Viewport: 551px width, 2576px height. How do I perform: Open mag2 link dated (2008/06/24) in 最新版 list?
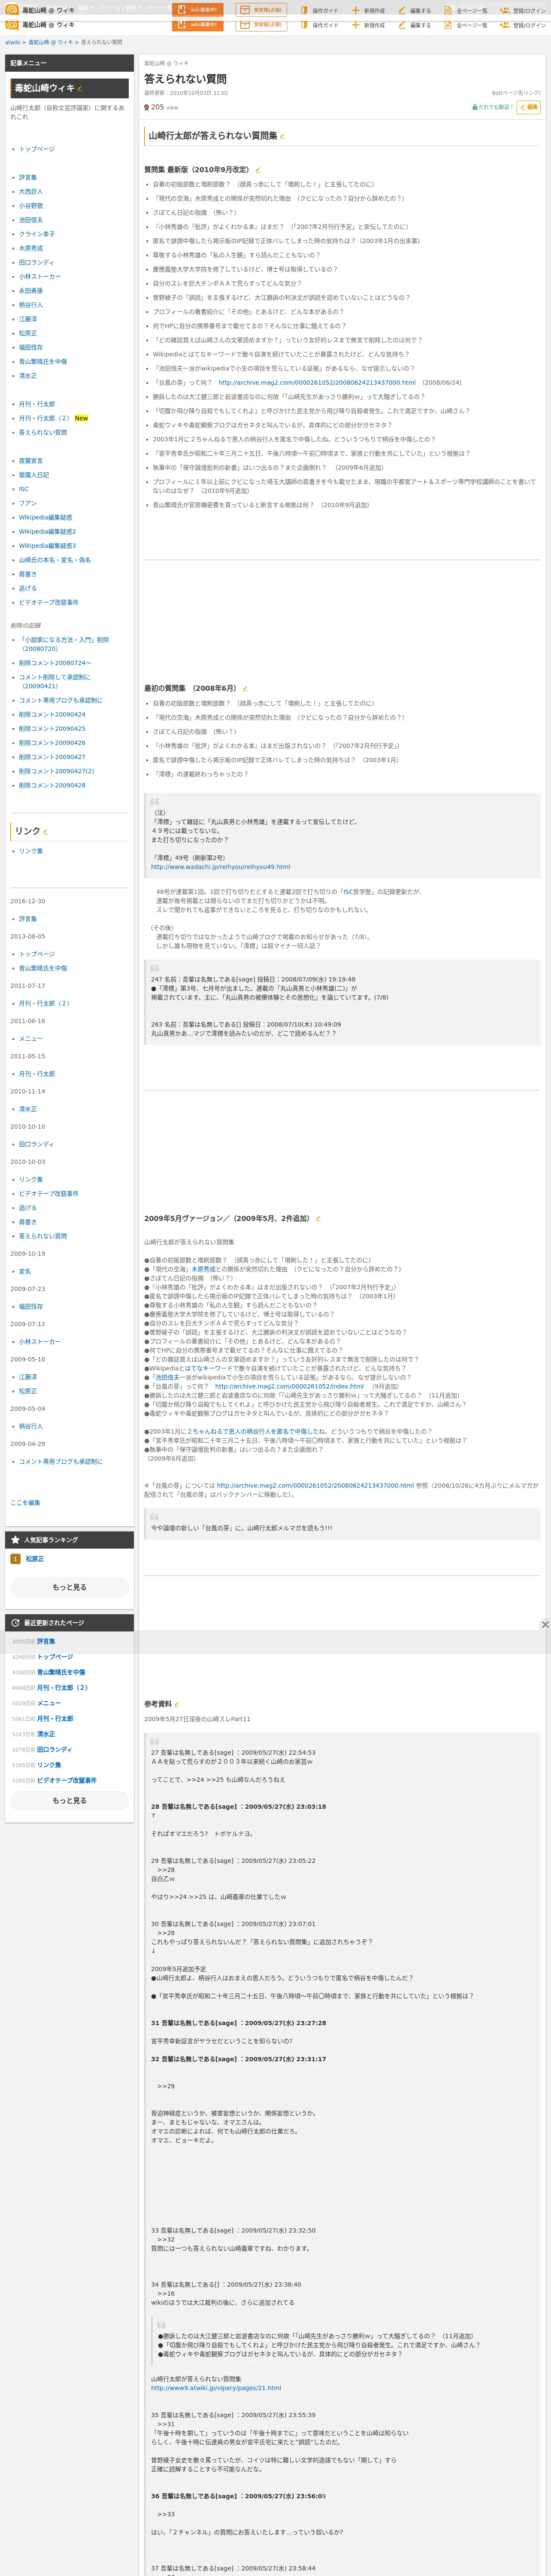[317, 382]
